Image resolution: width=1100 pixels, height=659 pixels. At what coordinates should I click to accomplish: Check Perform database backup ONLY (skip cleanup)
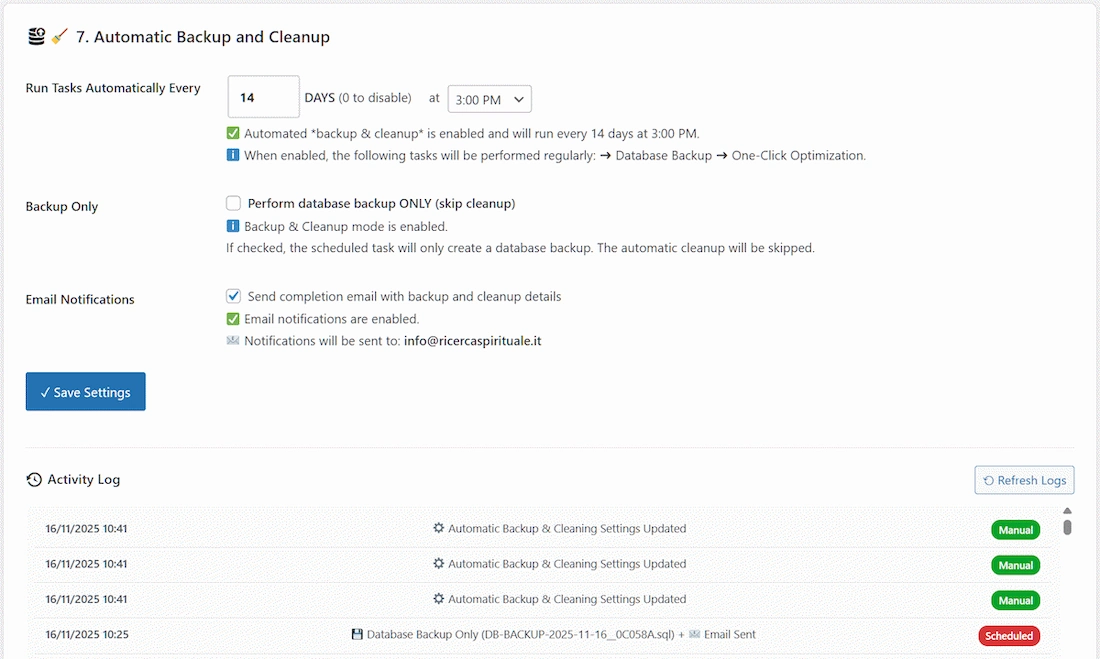point(232,203)
